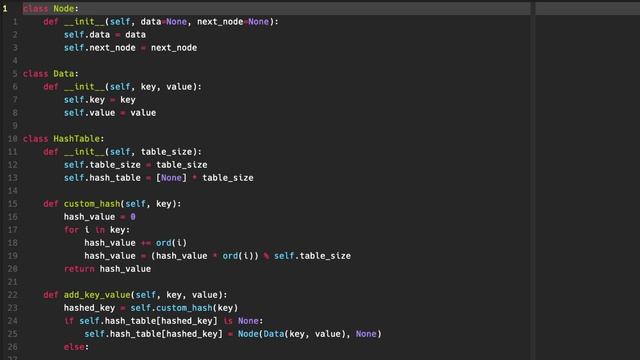Click 'for i in key:' line
The height and width of the screenshot is (360, 640).
[x=97, y=230]
